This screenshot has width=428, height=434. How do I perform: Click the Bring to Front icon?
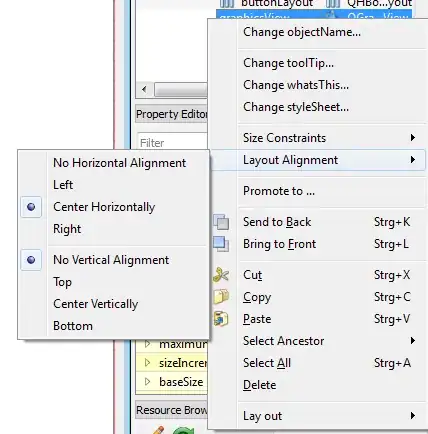221,244
